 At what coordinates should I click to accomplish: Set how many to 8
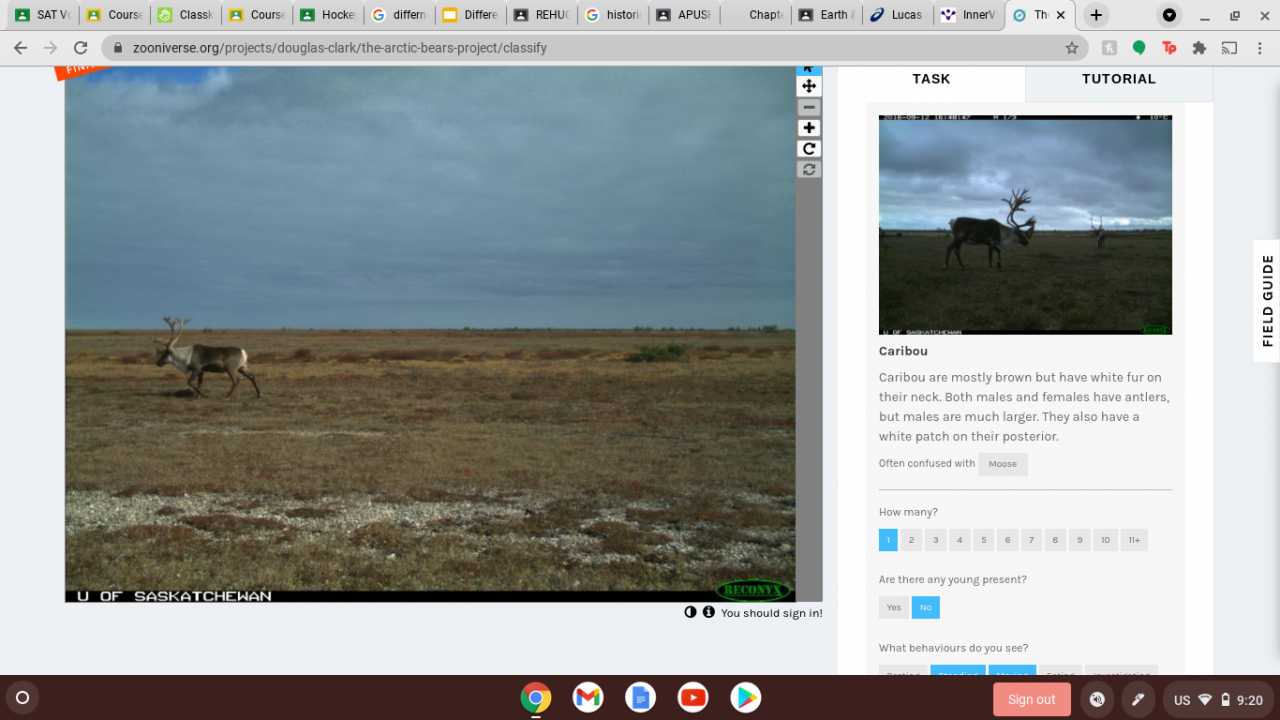click(1055, 540)
